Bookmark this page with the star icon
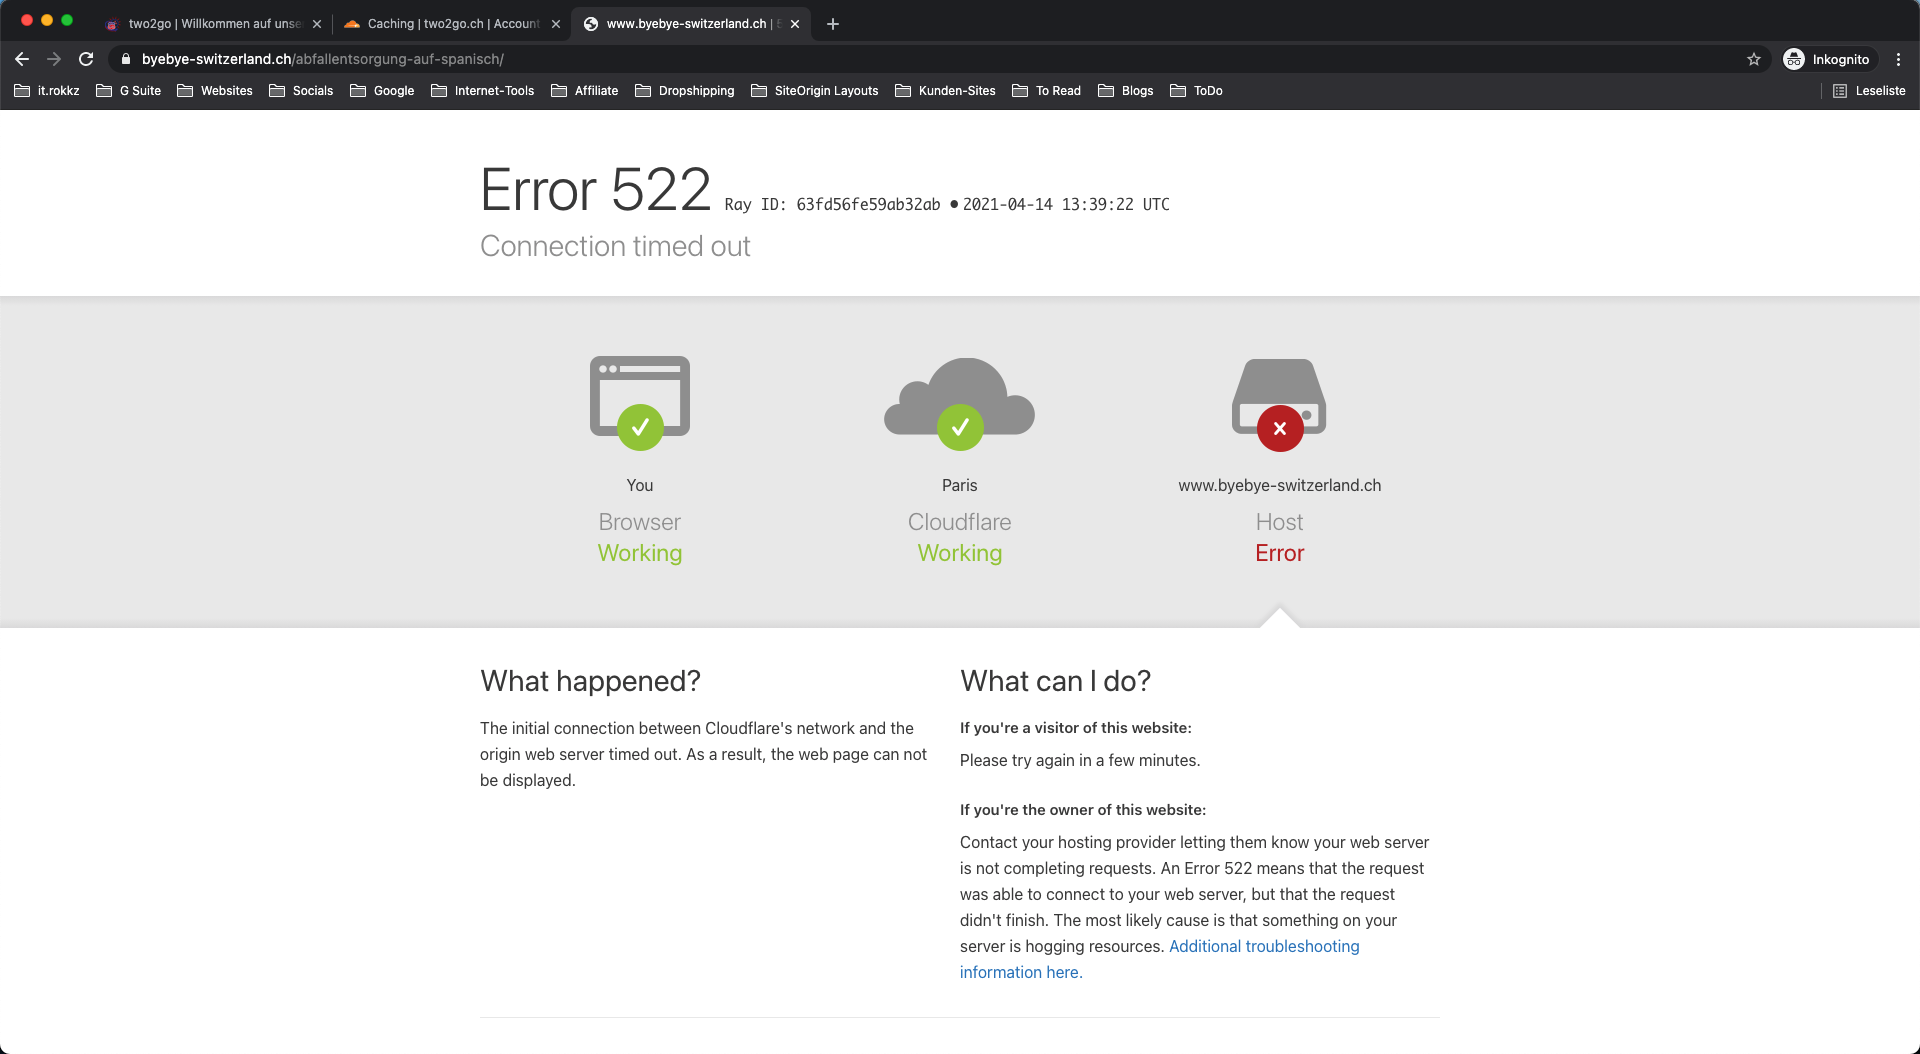1920x1054 pixels. (1753, 59)
